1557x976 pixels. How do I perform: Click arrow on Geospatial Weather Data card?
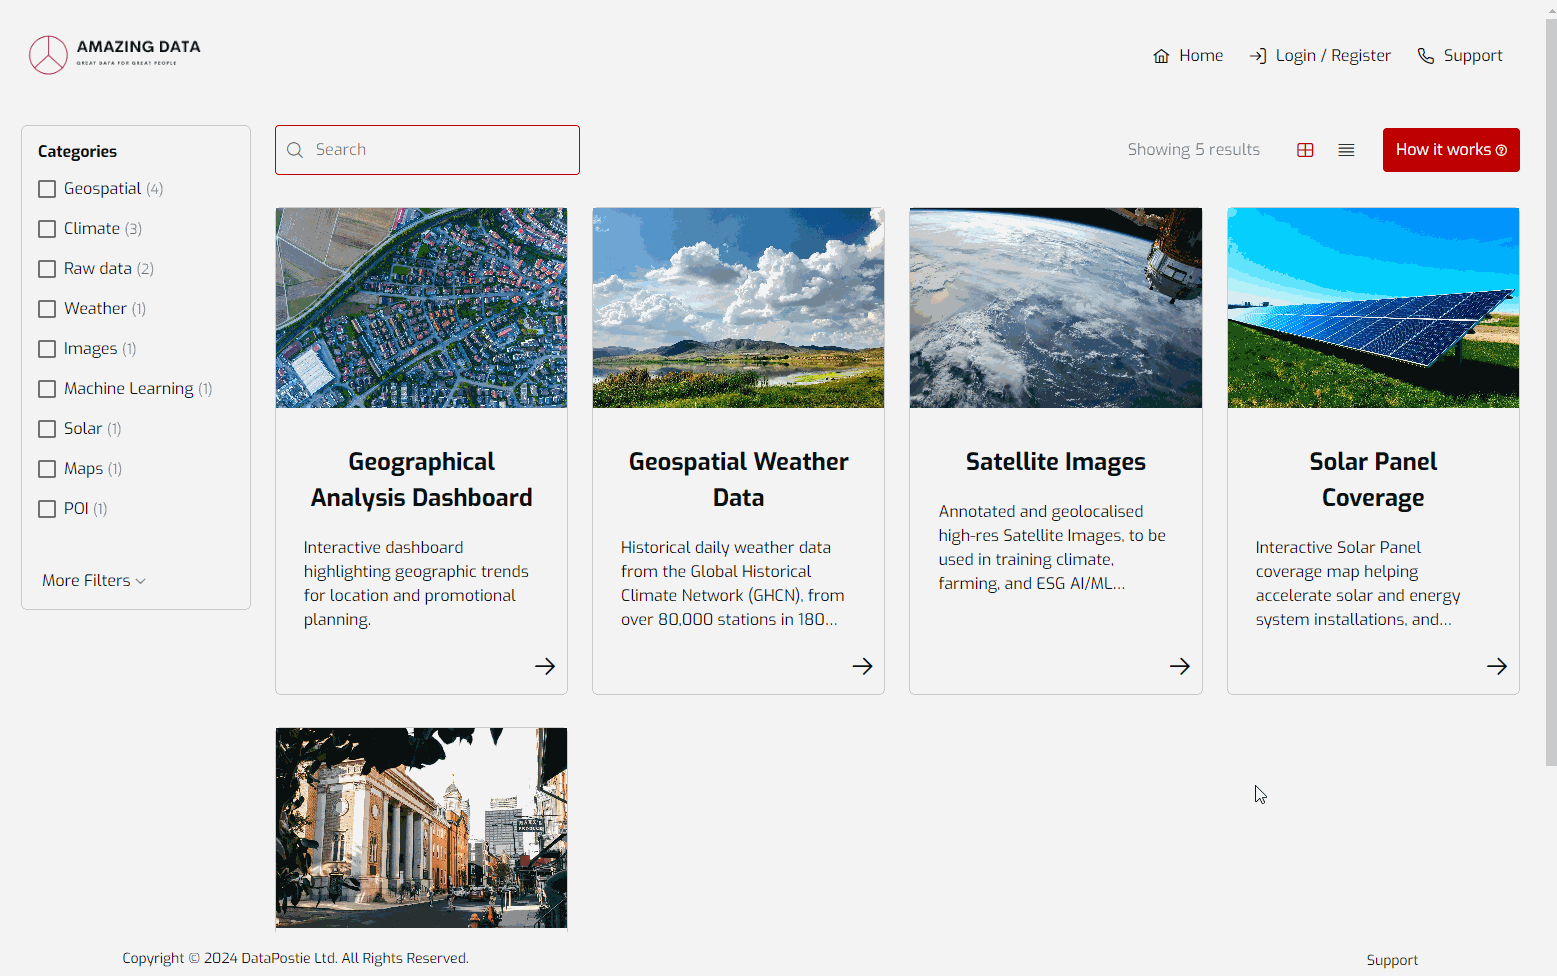[862, 666]
